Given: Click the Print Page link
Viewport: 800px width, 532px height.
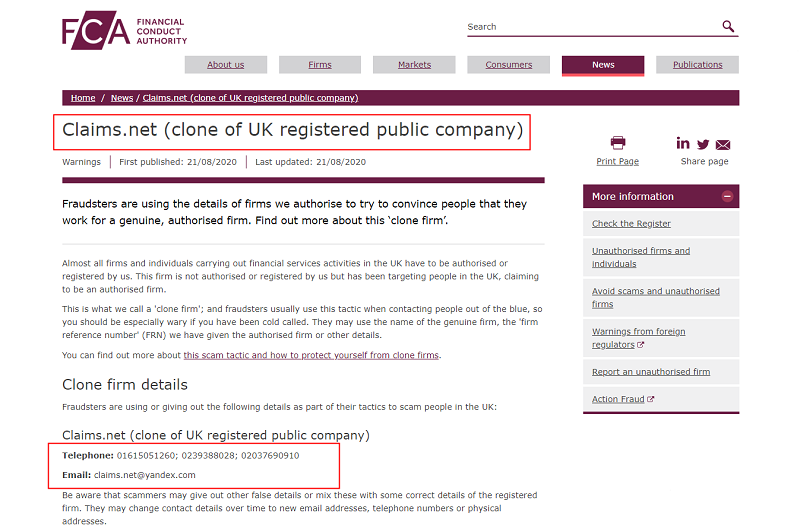Looking at the screenshot, I should [617, 161].
